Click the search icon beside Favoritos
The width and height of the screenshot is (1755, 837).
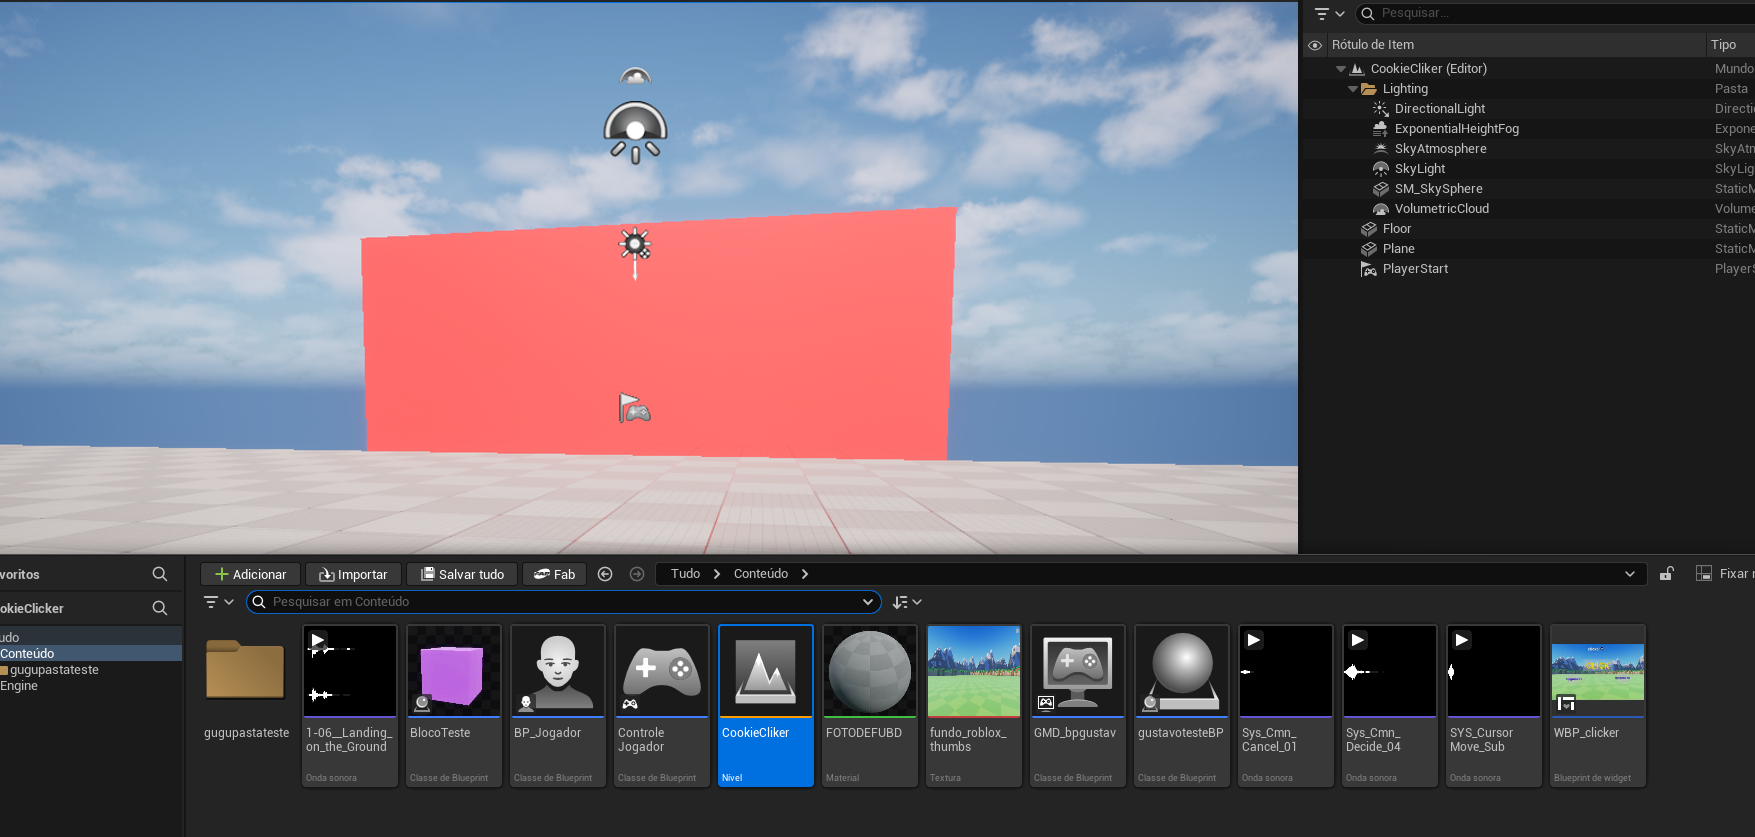(160, 574)
